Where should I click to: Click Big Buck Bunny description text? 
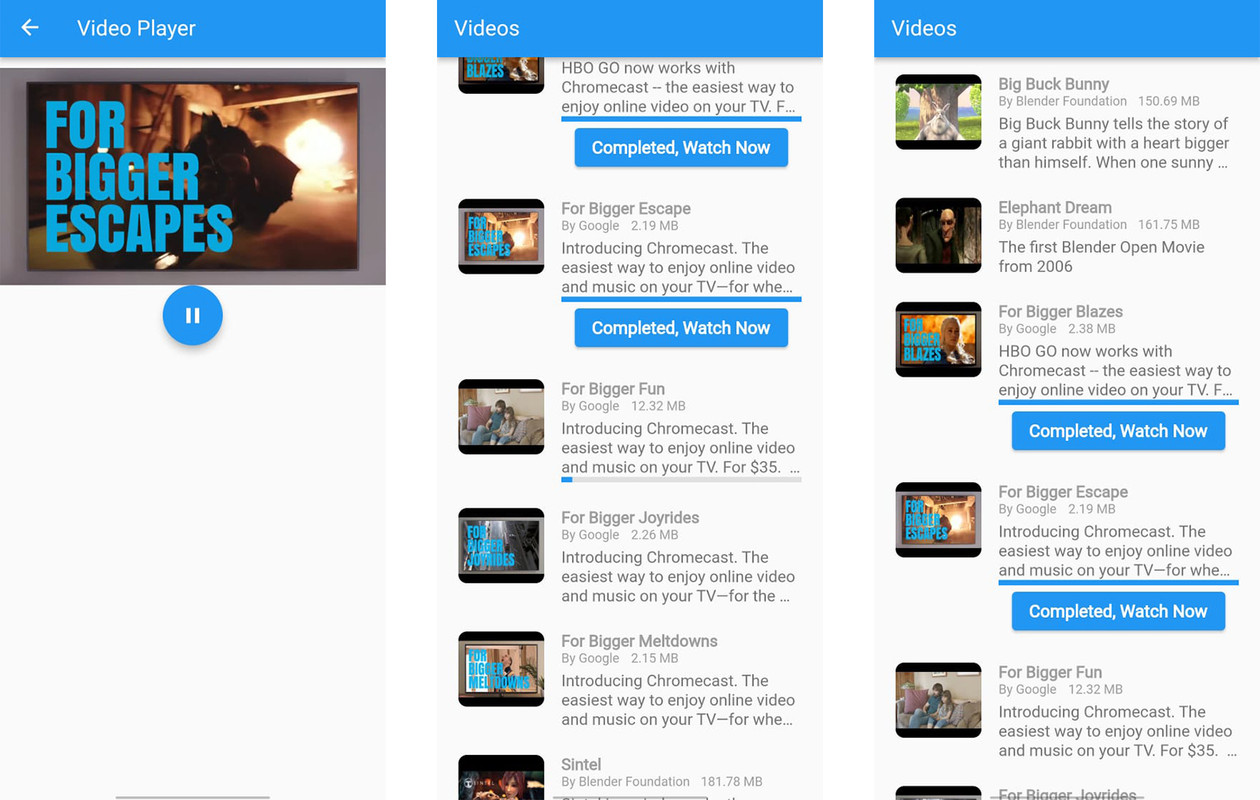[1113, 143]
